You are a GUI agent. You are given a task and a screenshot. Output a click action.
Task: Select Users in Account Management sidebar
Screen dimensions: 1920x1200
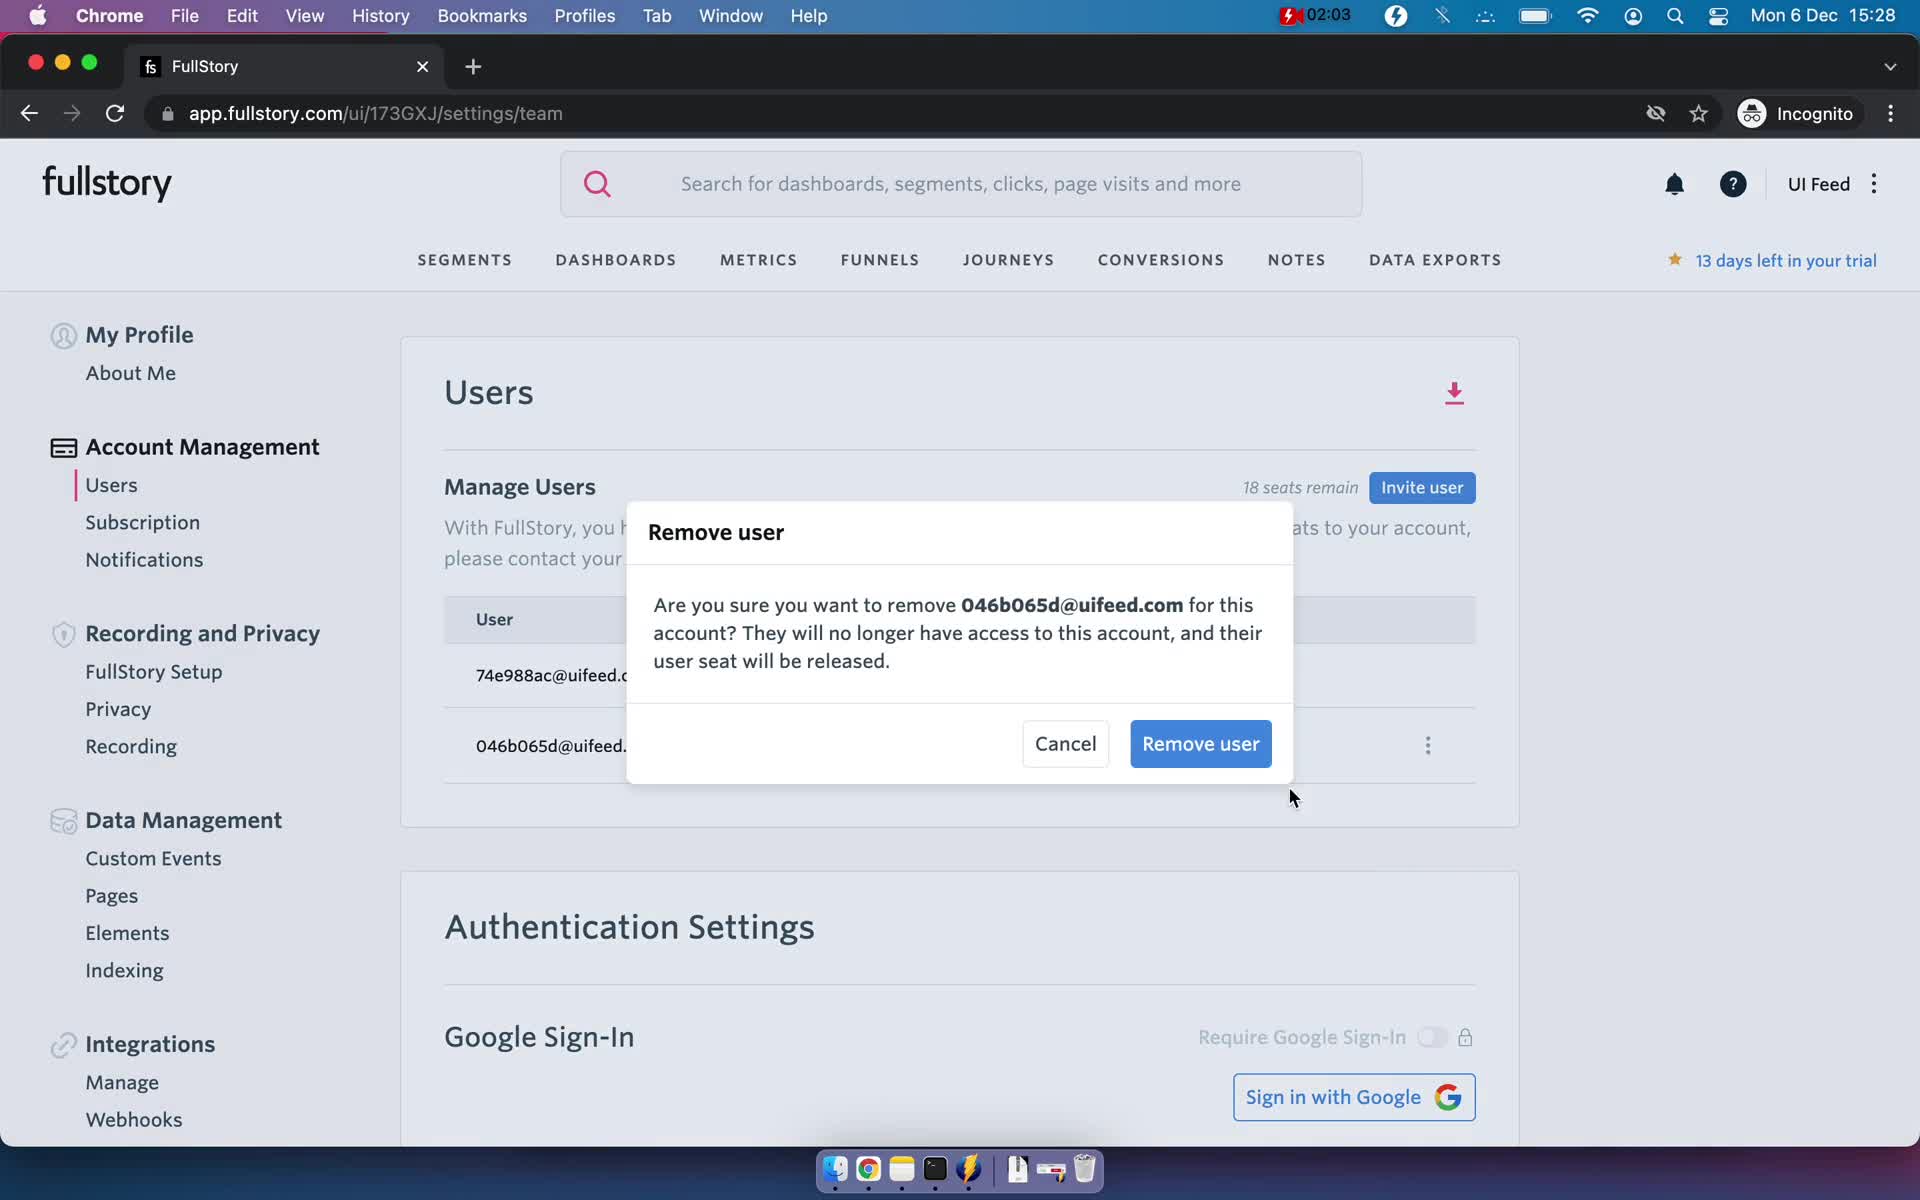tap(111, 485)
